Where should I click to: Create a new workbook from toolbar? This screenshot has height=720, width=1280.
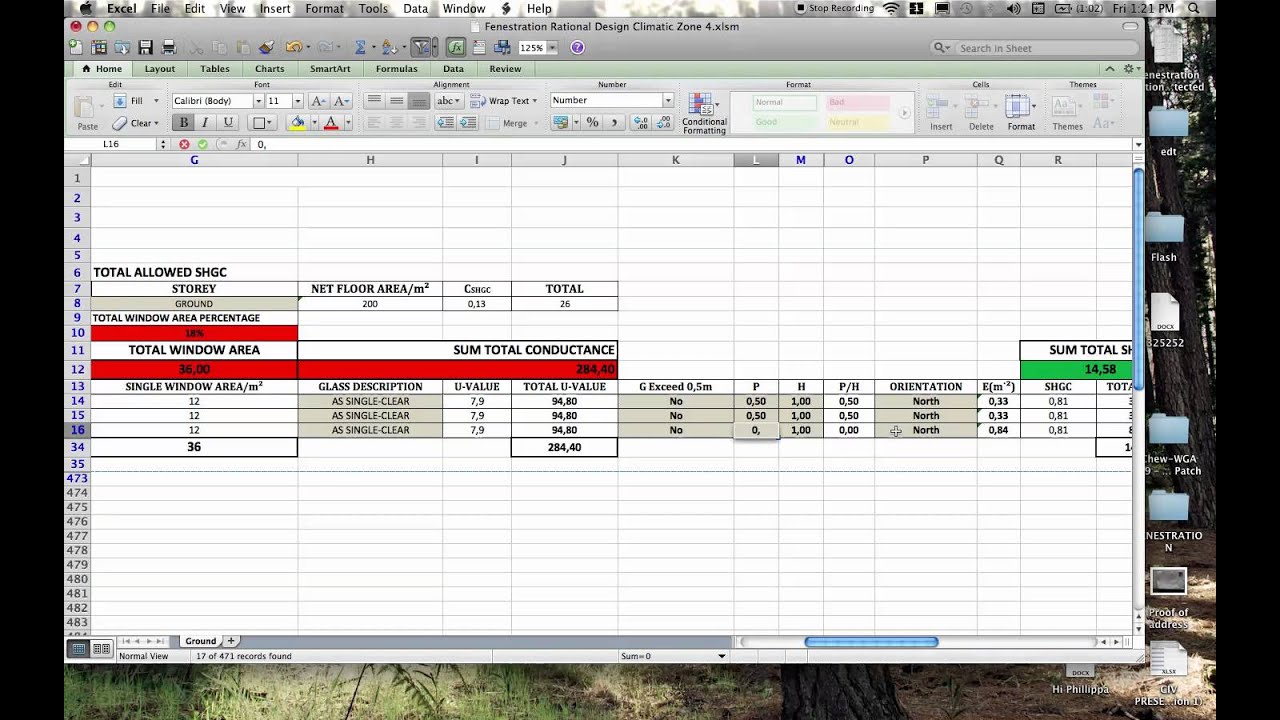click(x=77, y=47)
